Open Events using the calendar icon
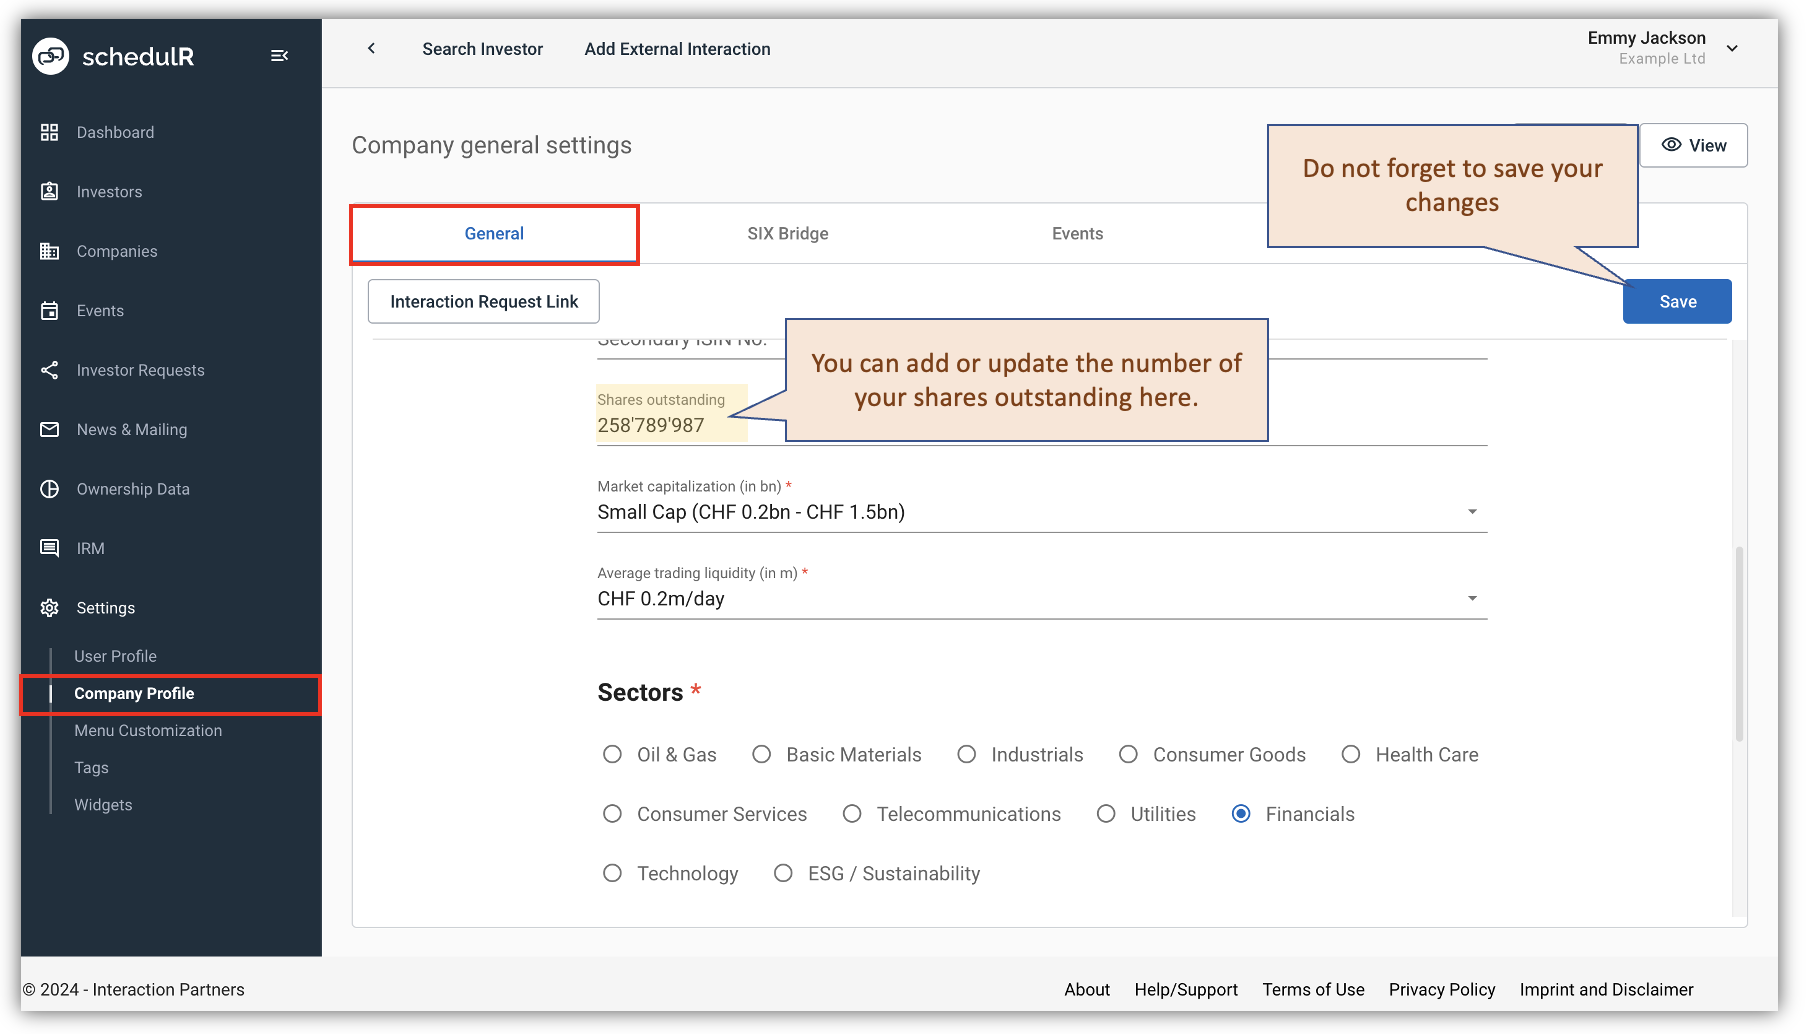This screenshot has height=1034, width=1808. tap(50, 310)
